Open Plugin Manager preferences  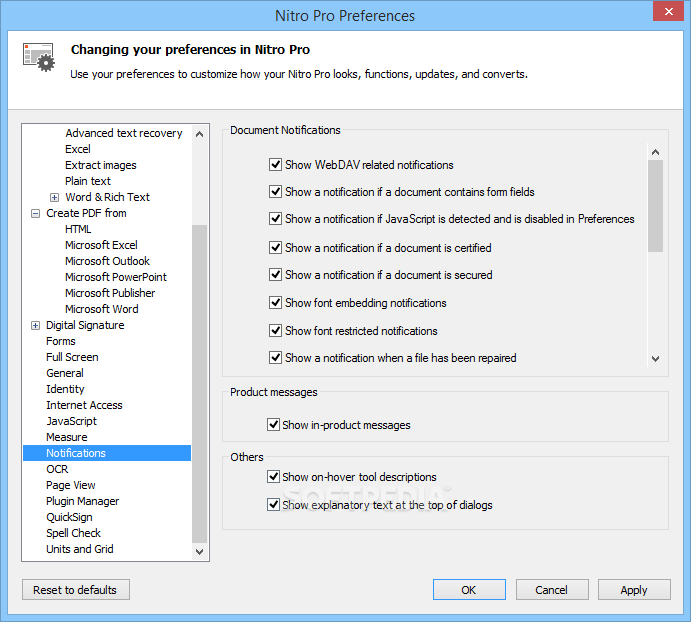pos(82,501)
